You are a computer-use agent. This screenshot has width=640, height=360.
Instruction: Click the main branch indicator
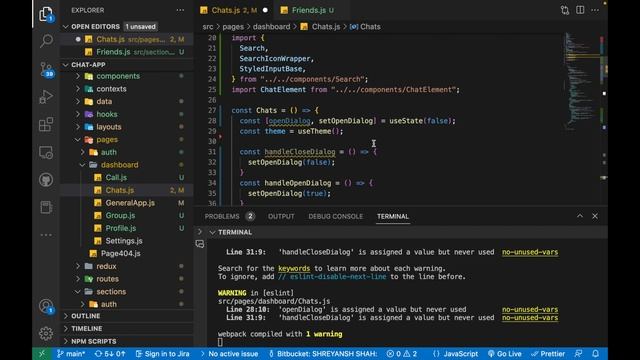[x=71, y=354]
